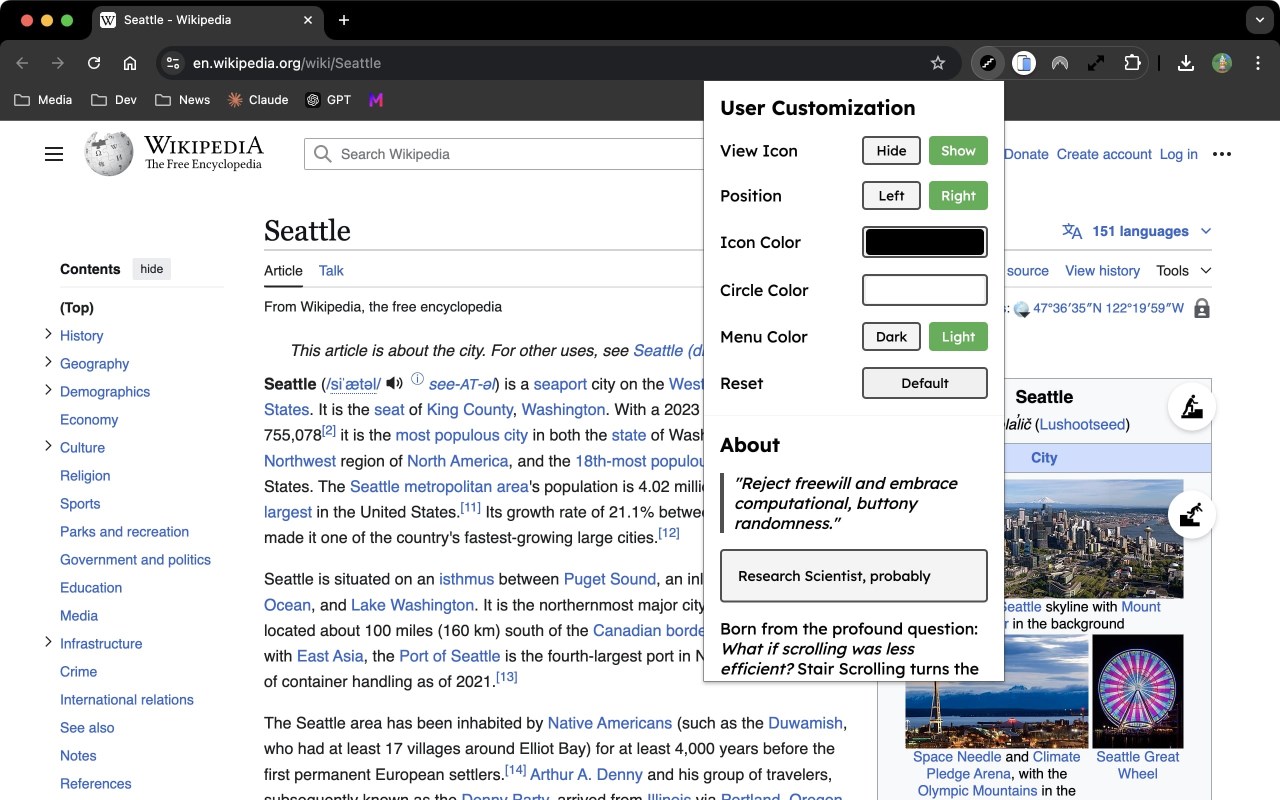This screenshot has height=800, width=1280.
Task: Open the purple M bookmark
Action: point(376,100)
